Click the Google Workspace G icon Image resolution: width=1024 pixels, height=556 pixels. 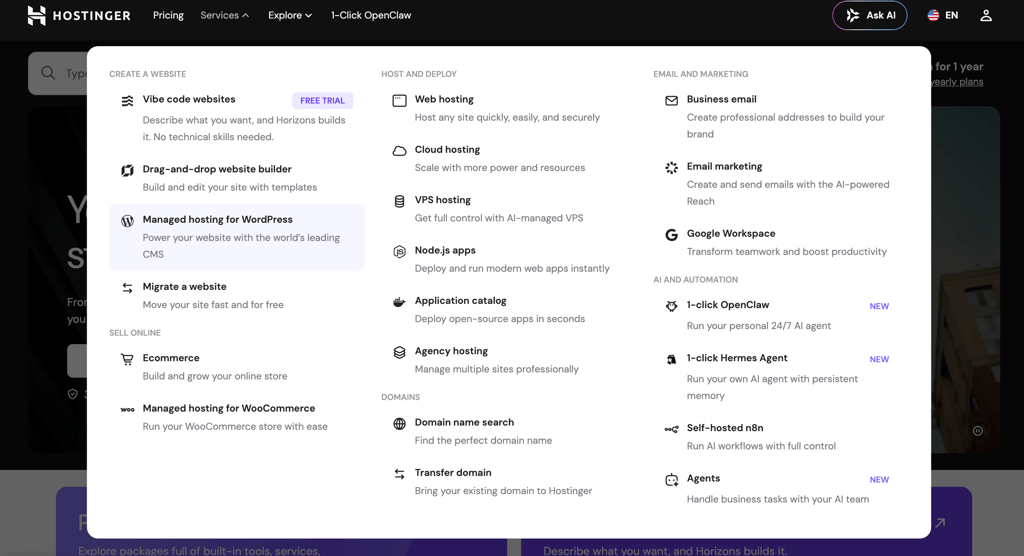coord(671,235)
